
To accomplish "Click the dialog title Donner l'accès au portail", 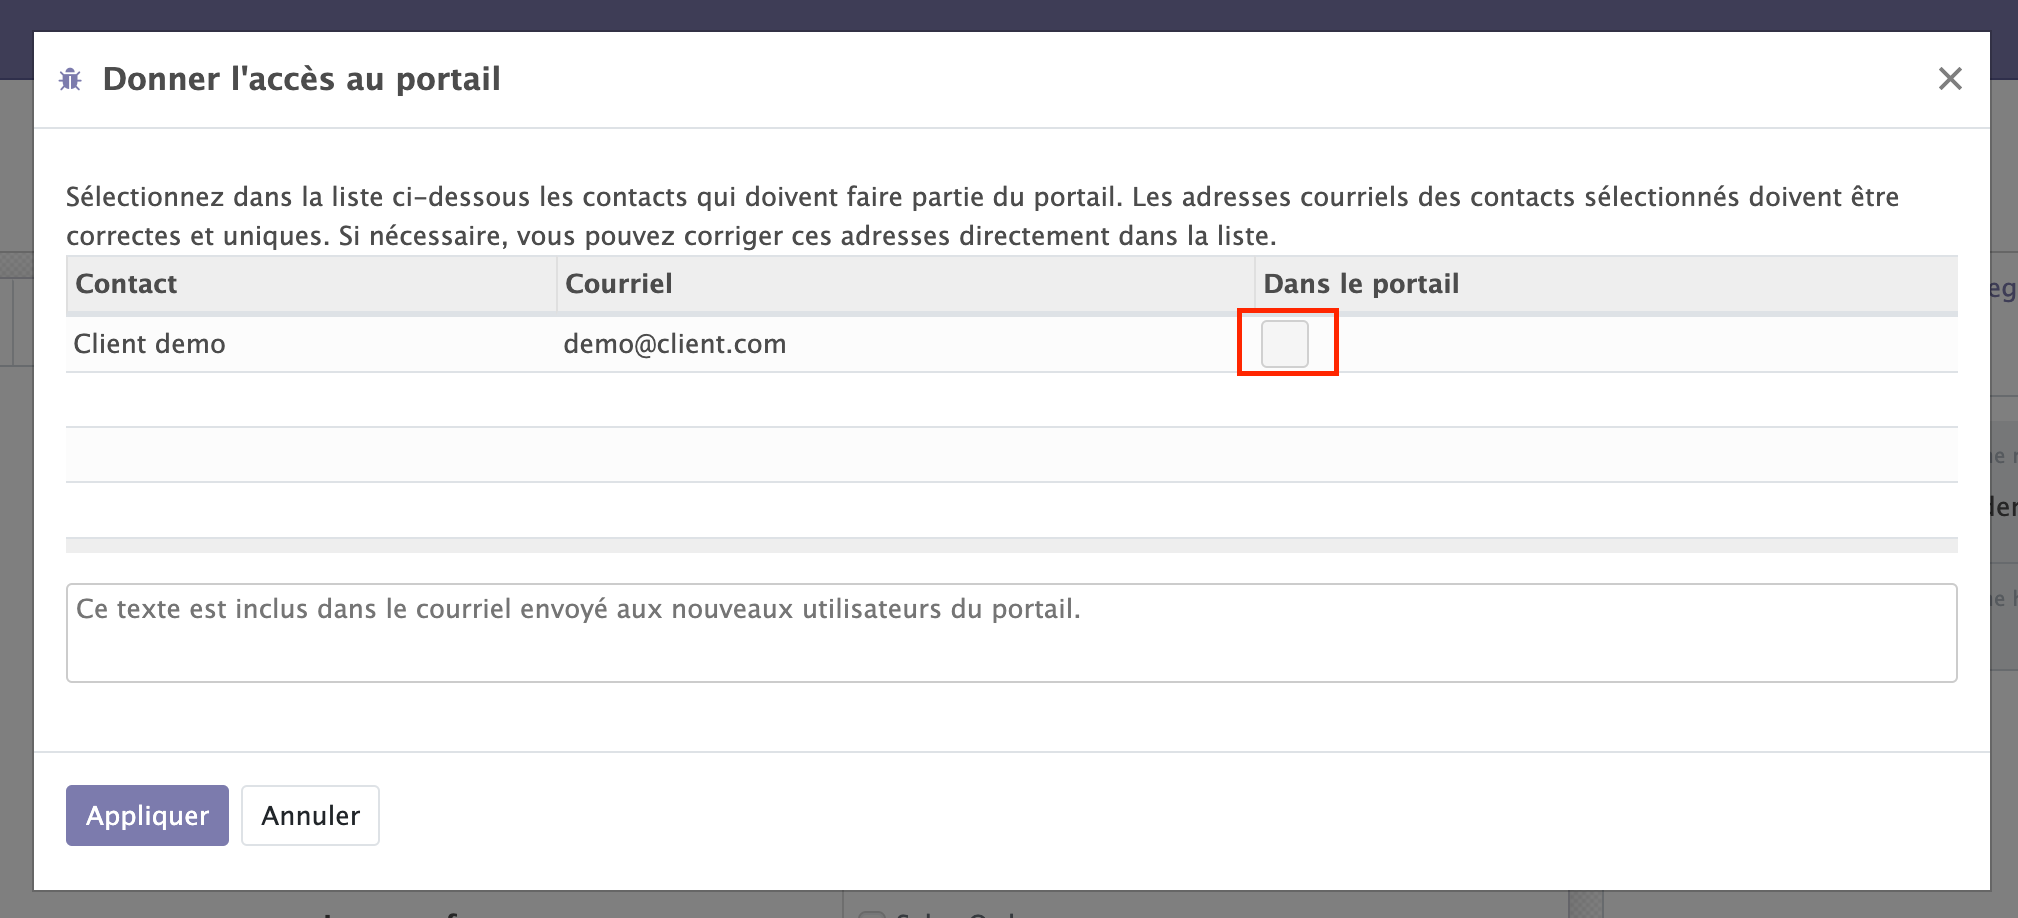I will click(301, 79).
